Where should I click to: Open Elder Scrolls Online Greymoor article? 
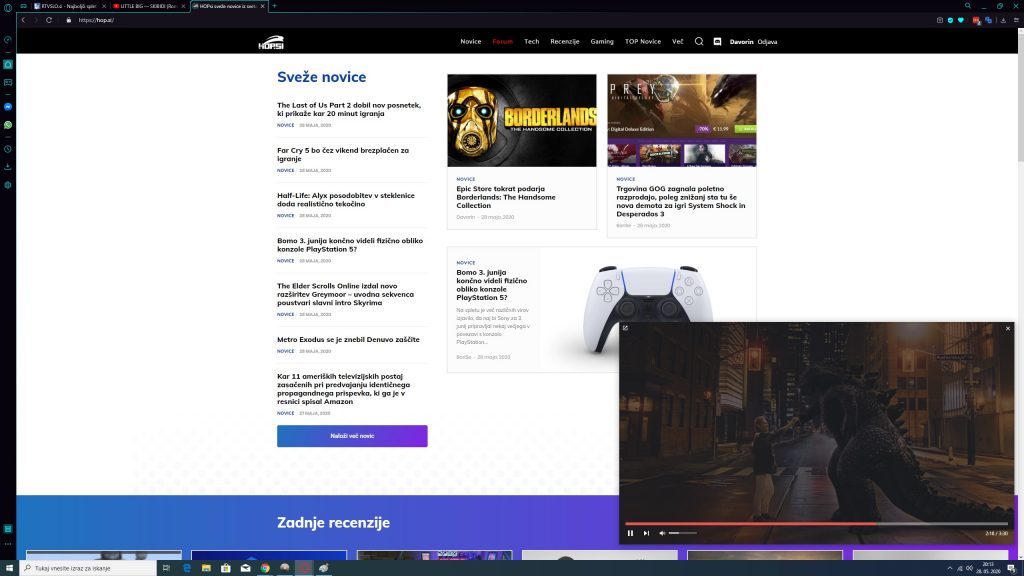[345, 294]
